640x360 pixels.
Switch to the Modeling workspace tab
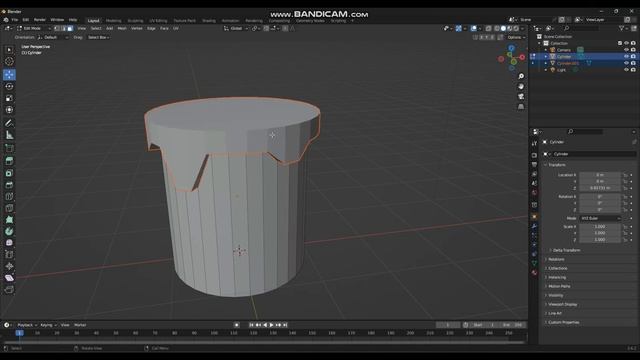(113, 20)
